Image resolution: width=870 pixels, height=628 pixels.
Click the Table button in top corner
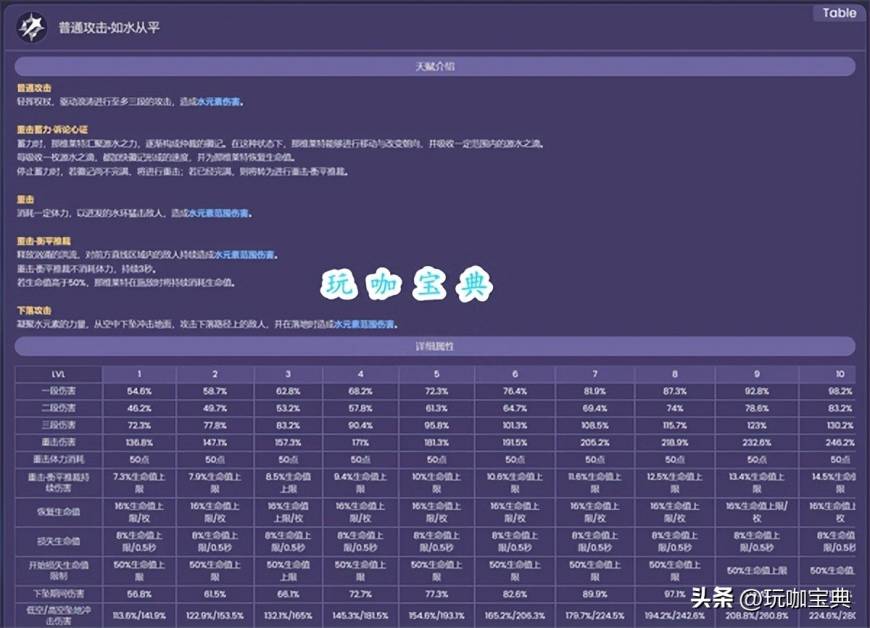[839, 13]
